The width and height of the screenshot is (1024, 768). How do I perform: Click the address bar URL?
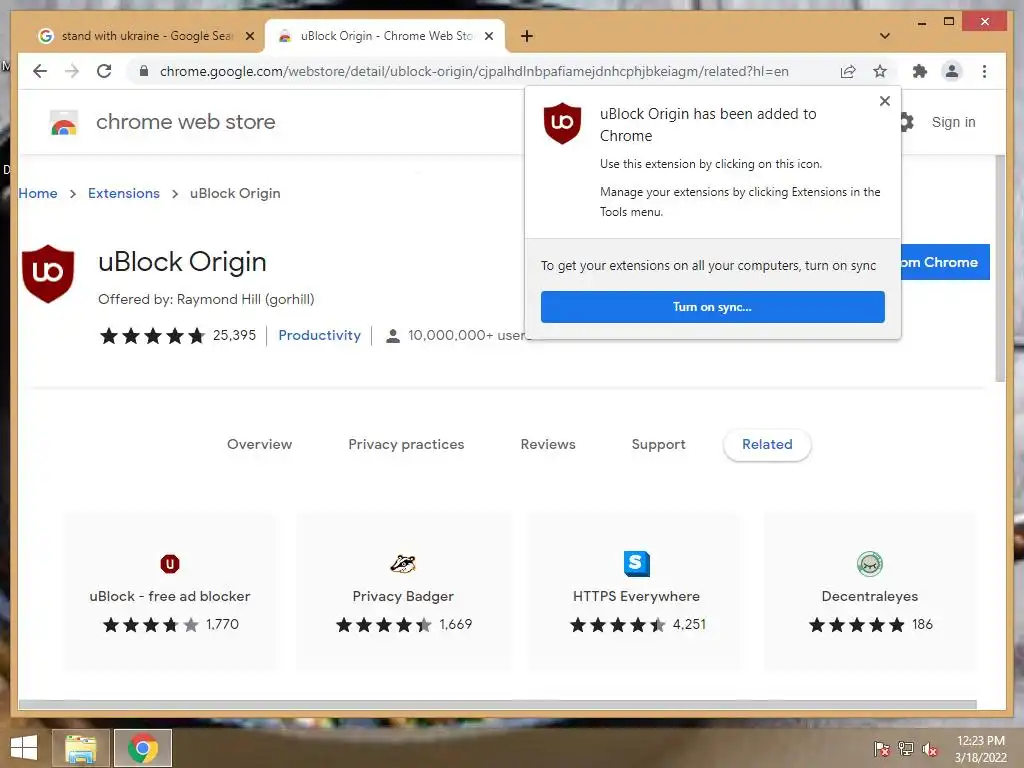click(x=474, y=71)
